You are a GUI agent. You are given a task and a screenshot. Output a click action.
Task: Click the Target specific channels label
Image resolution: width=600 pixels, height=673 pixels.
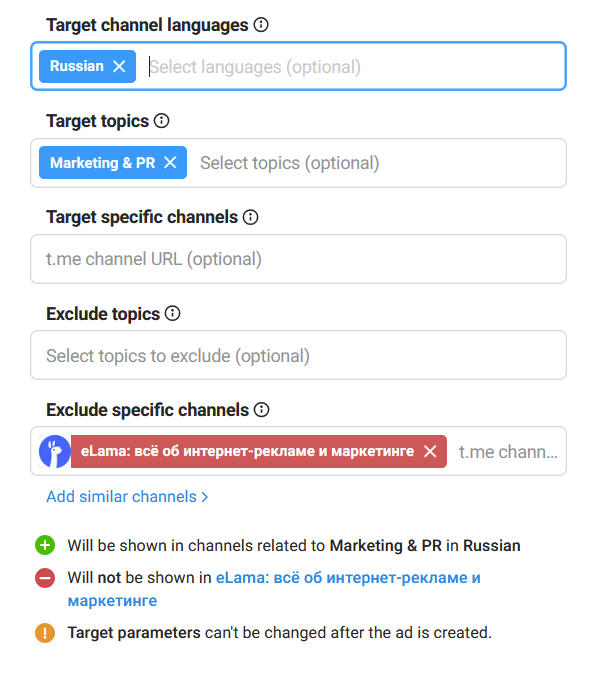pyautogui.click(x=142, y=217)
